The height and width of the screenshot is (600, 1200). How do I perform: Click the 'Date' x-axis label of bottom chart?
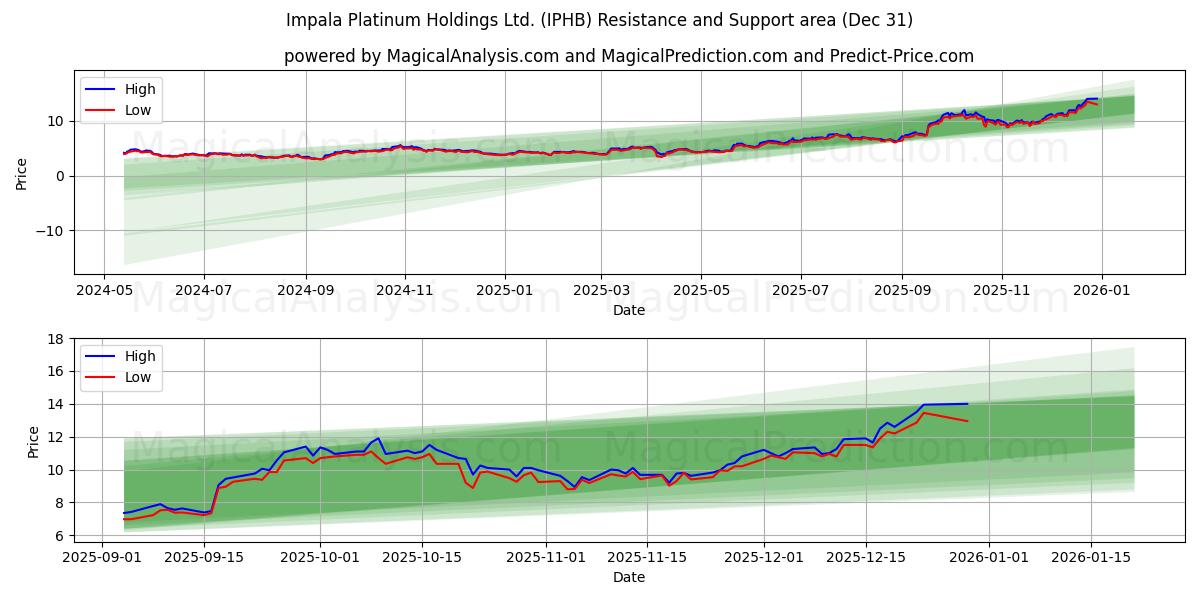[x=629, y=577]
